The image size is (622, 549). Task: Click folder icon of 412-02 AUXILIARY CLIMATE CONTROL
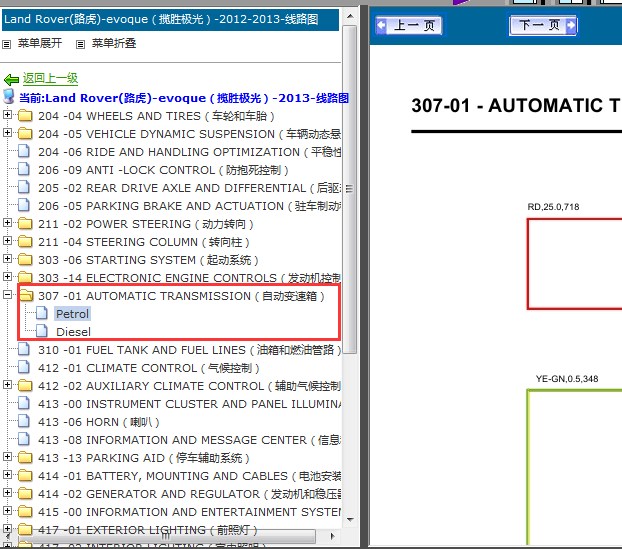pos(25,385)
